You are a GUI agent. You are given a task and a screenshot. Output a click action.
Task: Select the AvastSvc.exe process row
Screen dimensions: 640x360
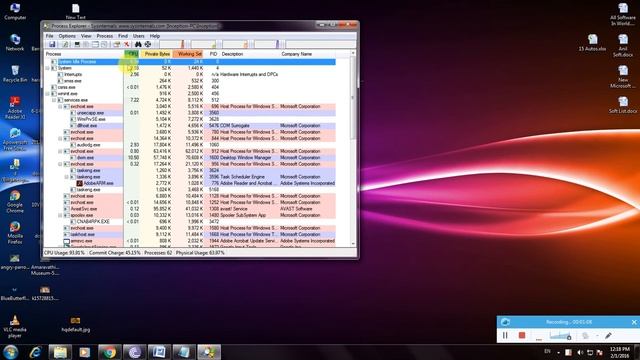pyautogui.click(x=190, y=209)
